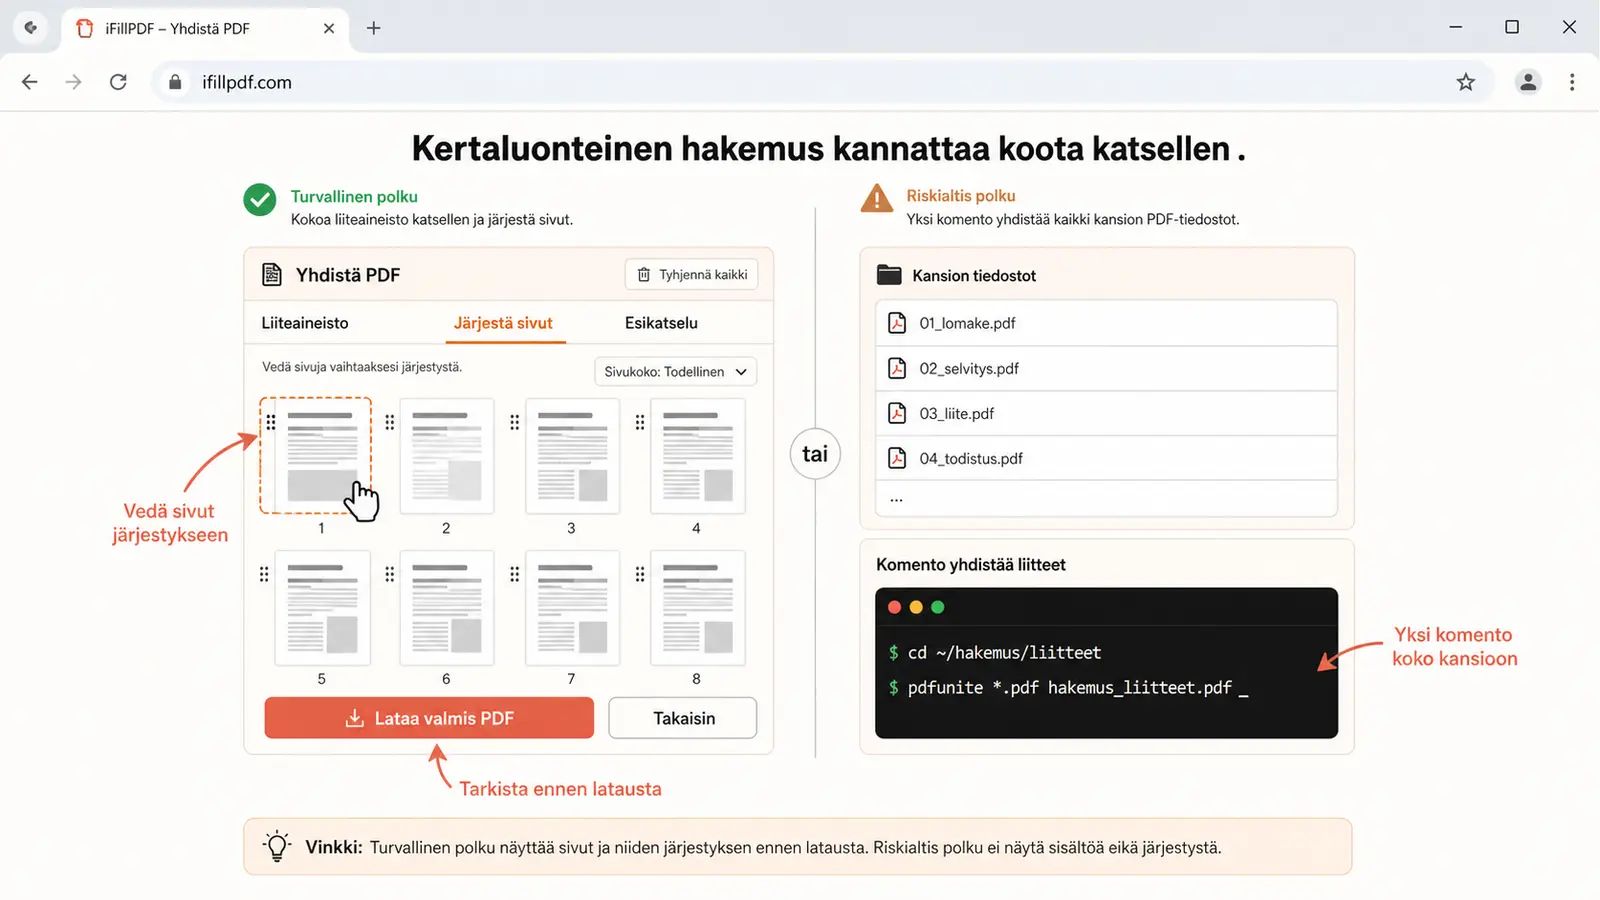The image size is (1600, 900).
Task: Open the Esikatselu tab
Action: [661, 323]
